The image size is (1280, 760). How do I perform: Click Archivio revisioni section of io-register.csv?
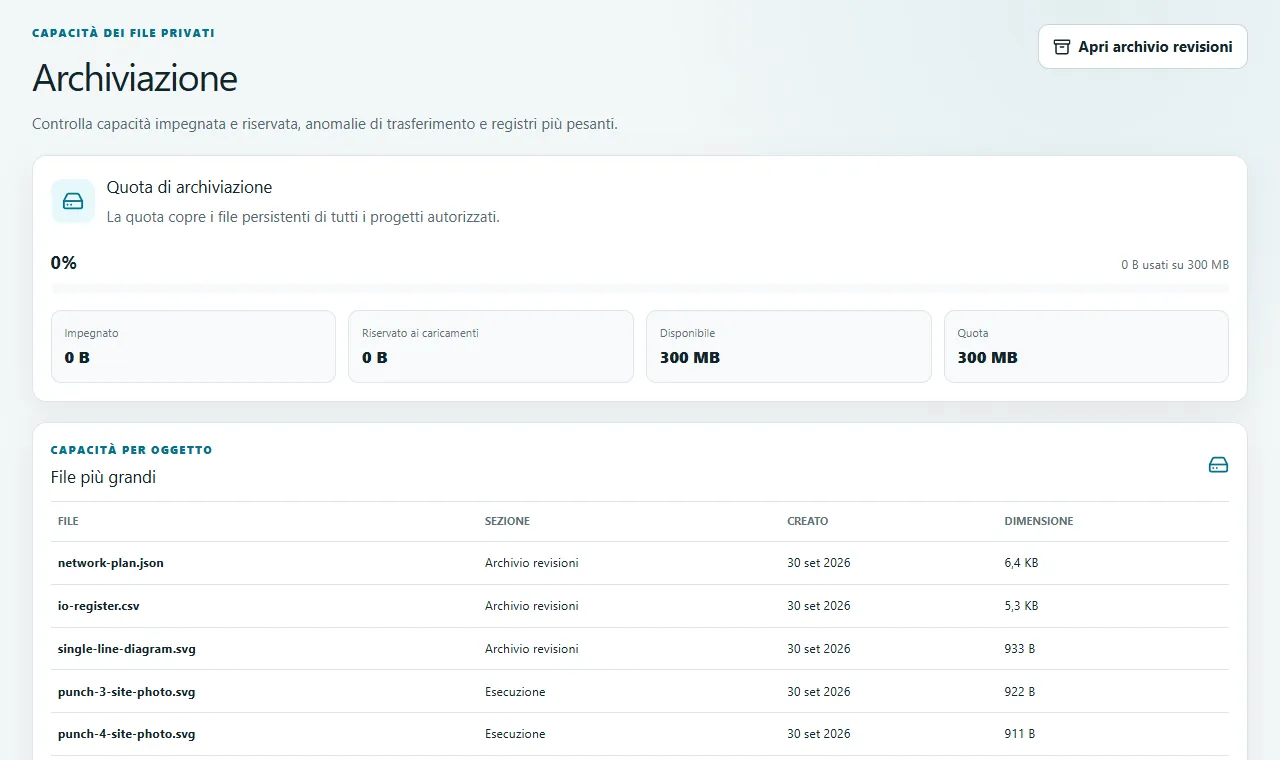pyautogui.click(x=532, y=606)
